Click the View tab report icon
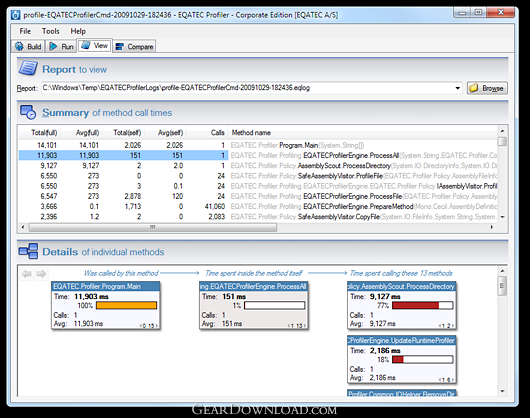 (86, 45)
